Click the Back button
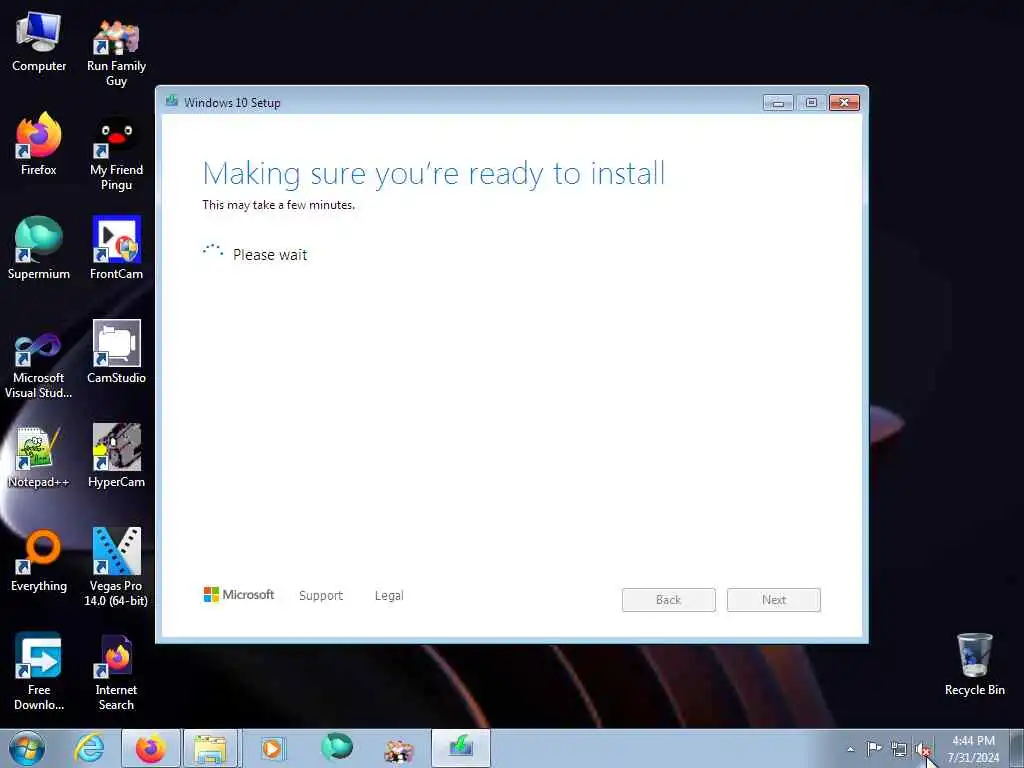This screenshot has height=768, width=1024. [669, 600]
